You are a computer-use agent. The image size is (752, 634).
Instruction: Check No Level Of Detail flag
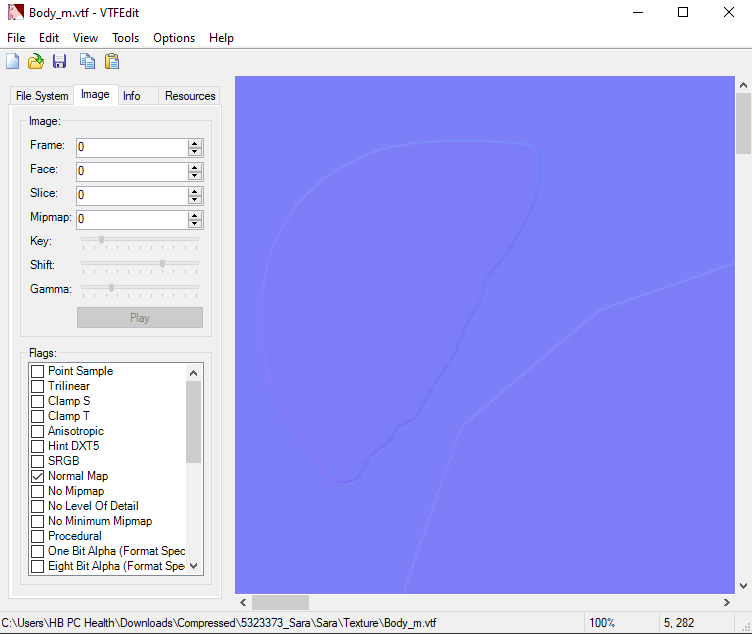point(37,506)
